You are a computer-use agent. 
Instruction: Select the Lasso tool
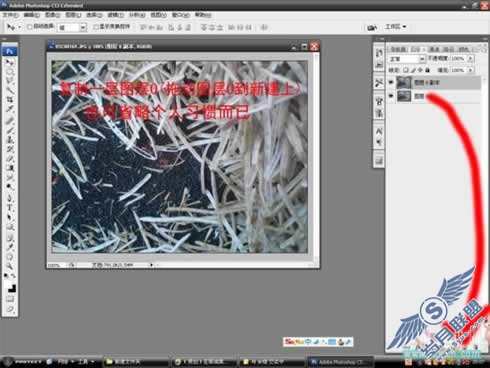click(10, 81)
